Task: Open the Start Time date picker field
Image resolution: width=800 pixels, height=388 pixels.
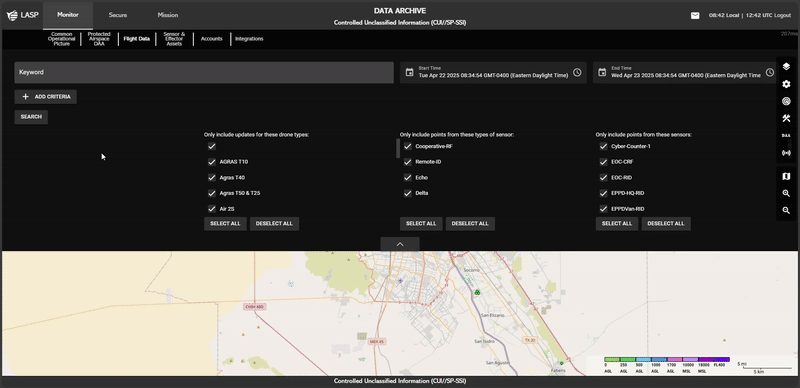Action: pyautogui.click(x=493, y=72)
